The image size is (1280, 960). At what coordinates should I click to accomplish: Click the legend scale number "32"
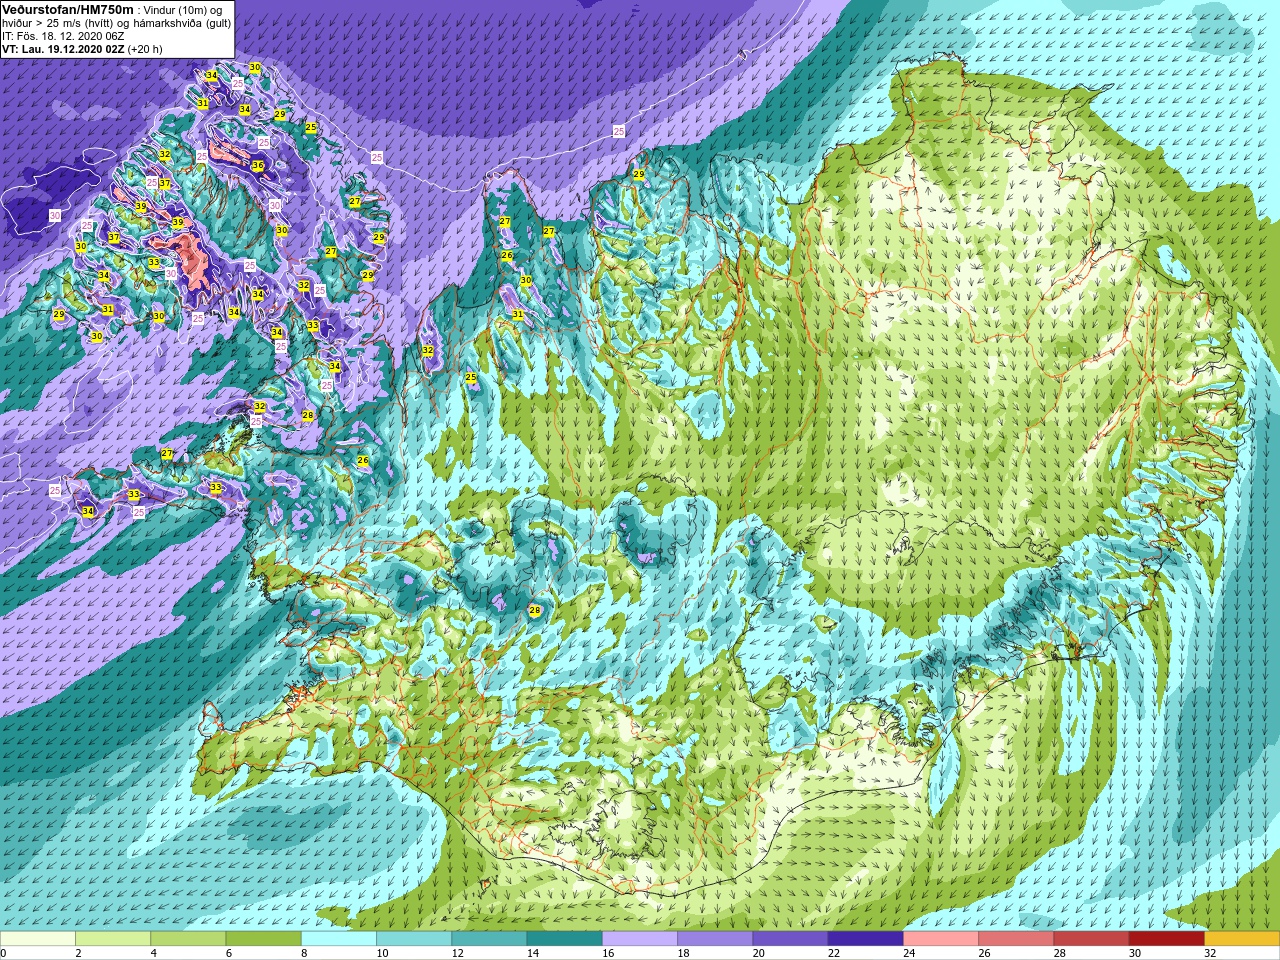(1211, 953)
